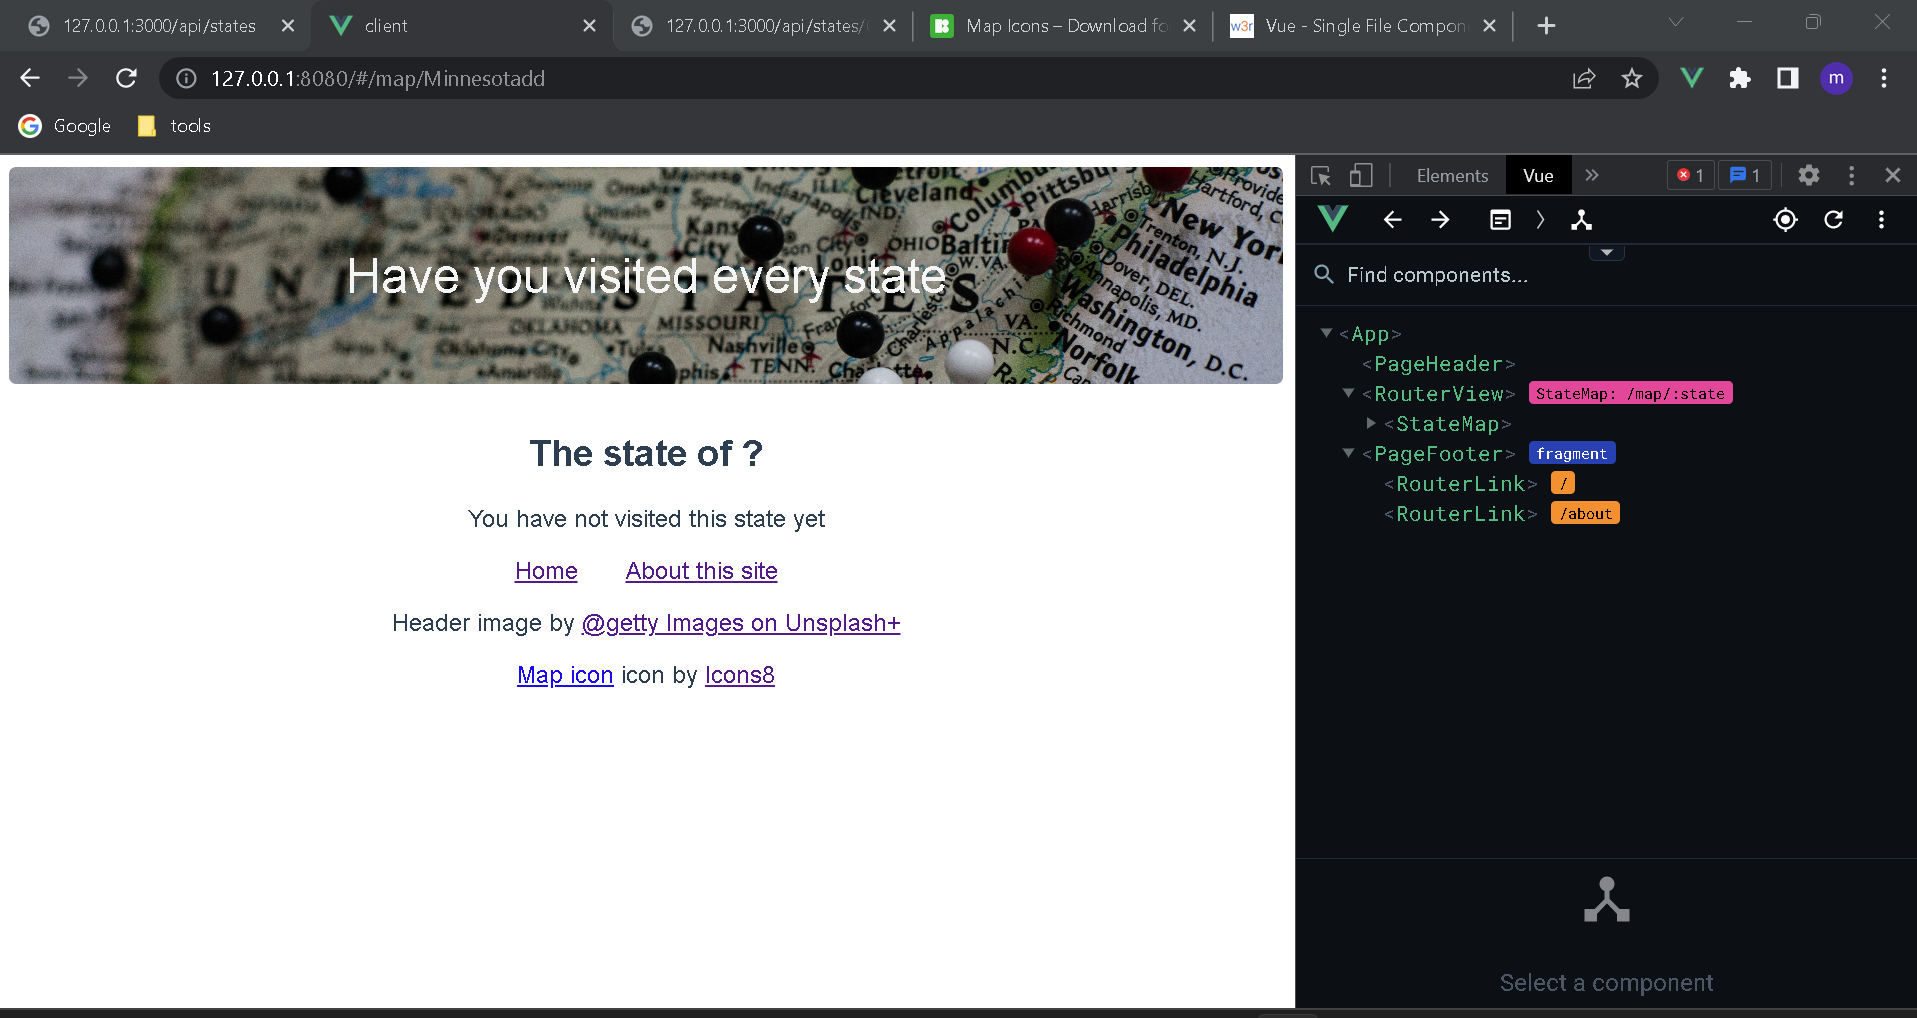Click Vue devtools forward arrow
Viewport: 1917px width, 1018px height.
click(x=1440, y=220)
